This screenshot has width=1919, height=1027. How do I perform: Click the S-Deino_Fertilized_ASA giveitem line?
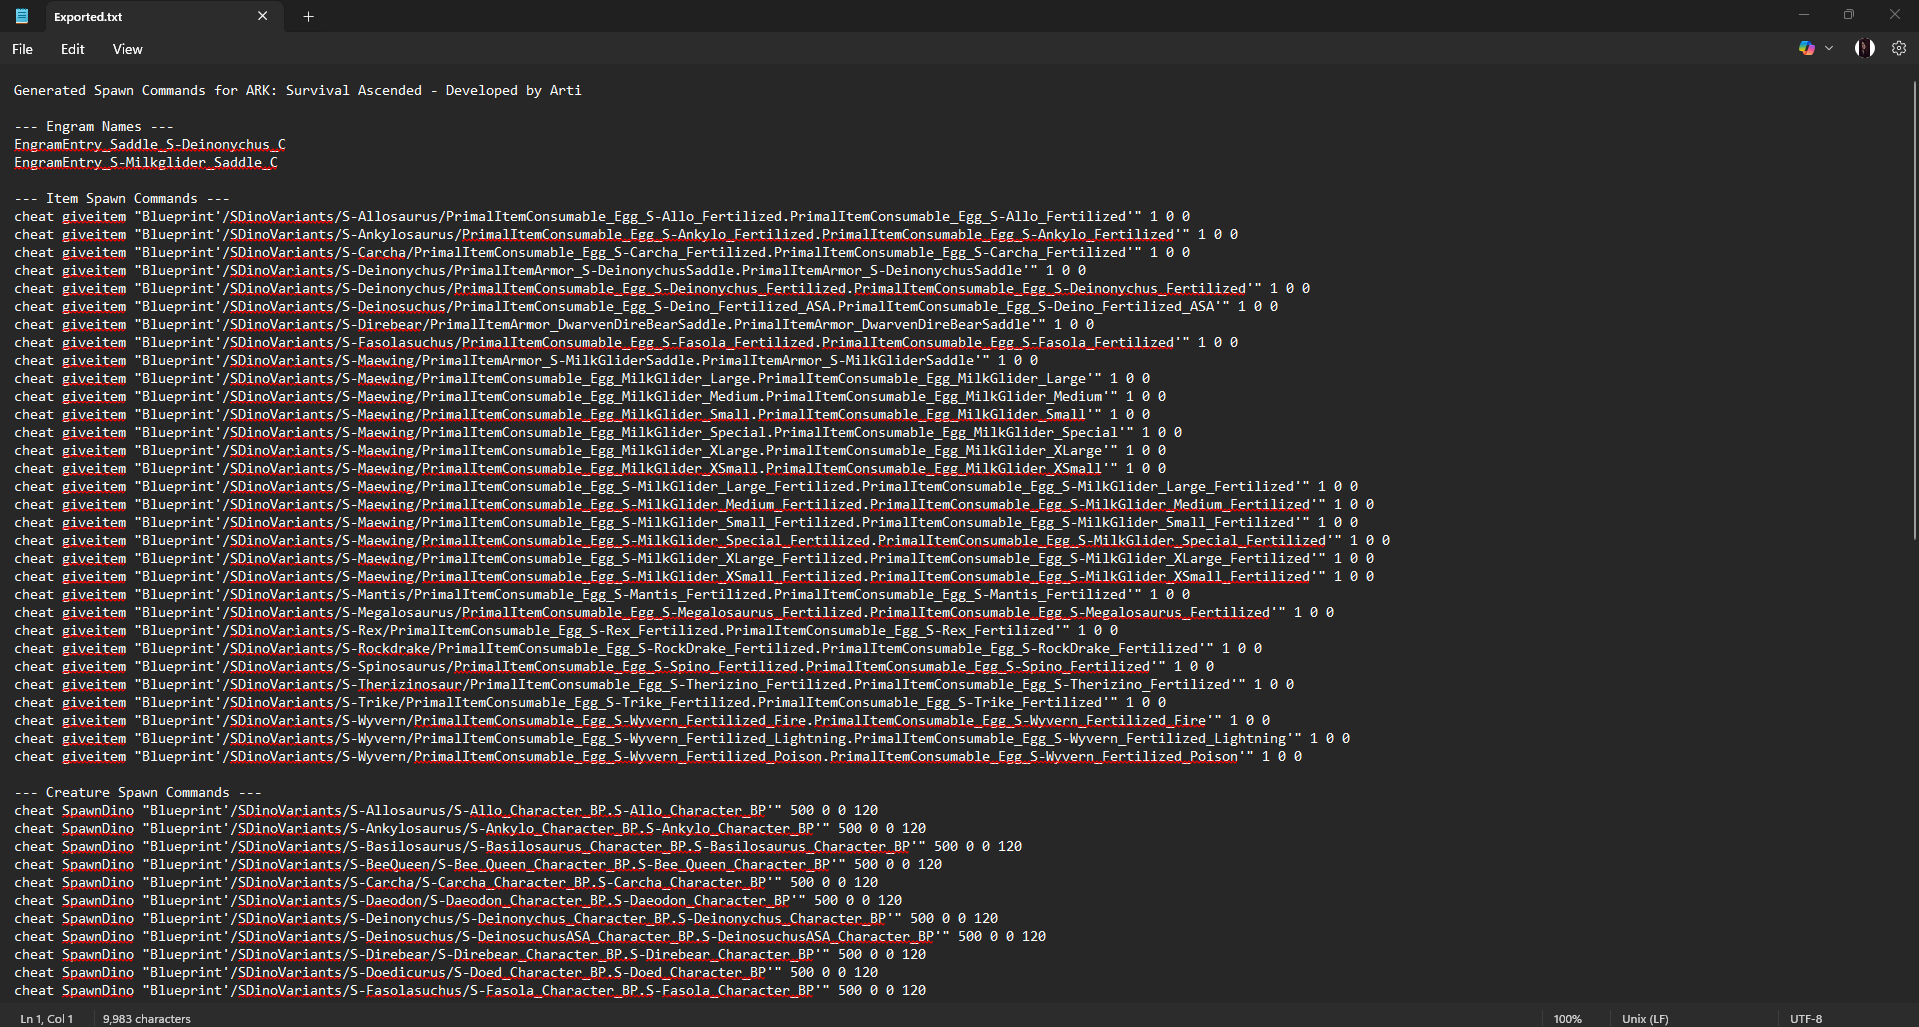[646, 306]
